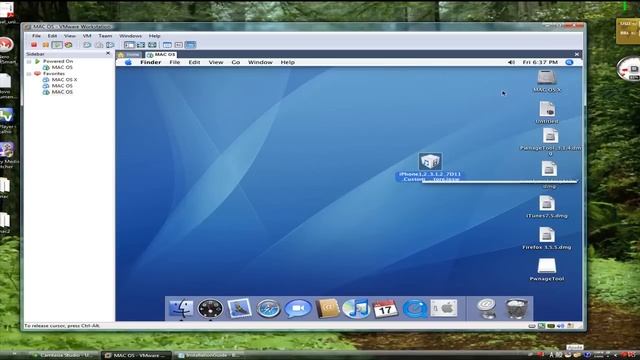Click the orange Suspend toolbar icon

pos(46,45)
